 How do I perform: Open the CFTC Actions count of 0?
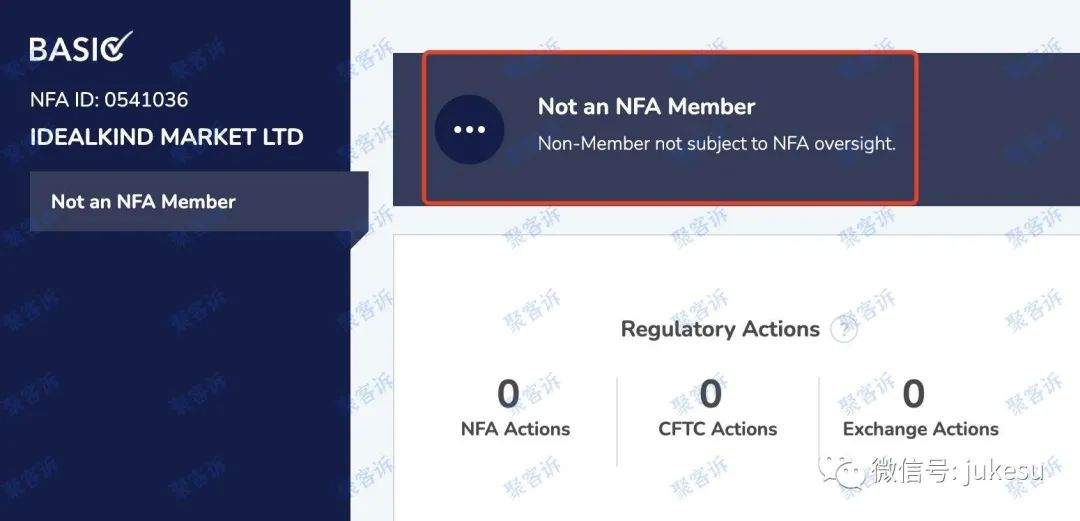coord(711,394)
